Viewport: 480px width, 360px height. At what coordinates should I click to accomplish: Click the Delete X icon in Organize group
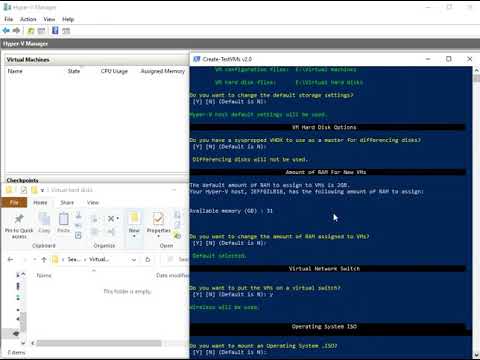(111, 219)
